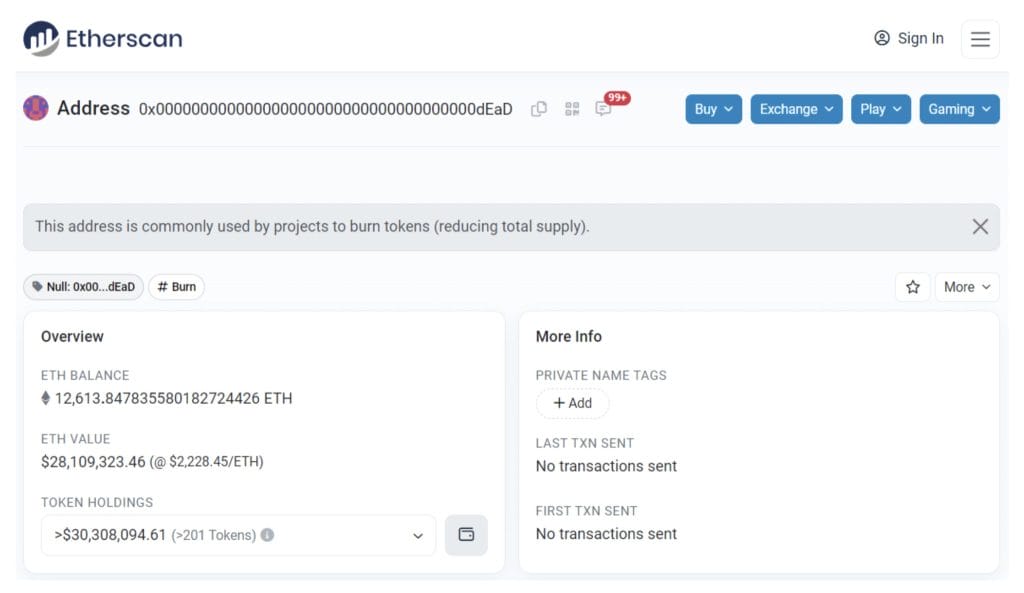Copy the address to clipboard
This screenshot has width=1024, height=593.
click(x=539, y=109)
